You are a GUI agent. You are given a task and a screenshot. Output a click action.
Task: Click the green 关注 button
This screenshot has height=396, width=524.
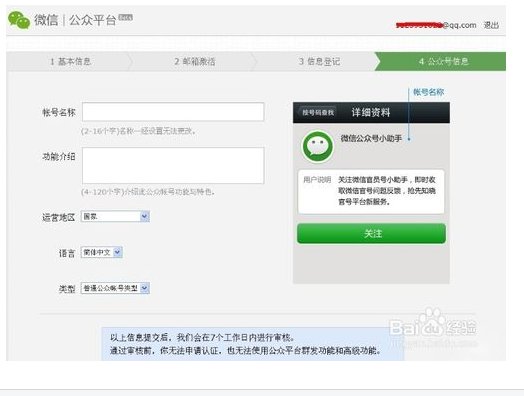[371, 233]
